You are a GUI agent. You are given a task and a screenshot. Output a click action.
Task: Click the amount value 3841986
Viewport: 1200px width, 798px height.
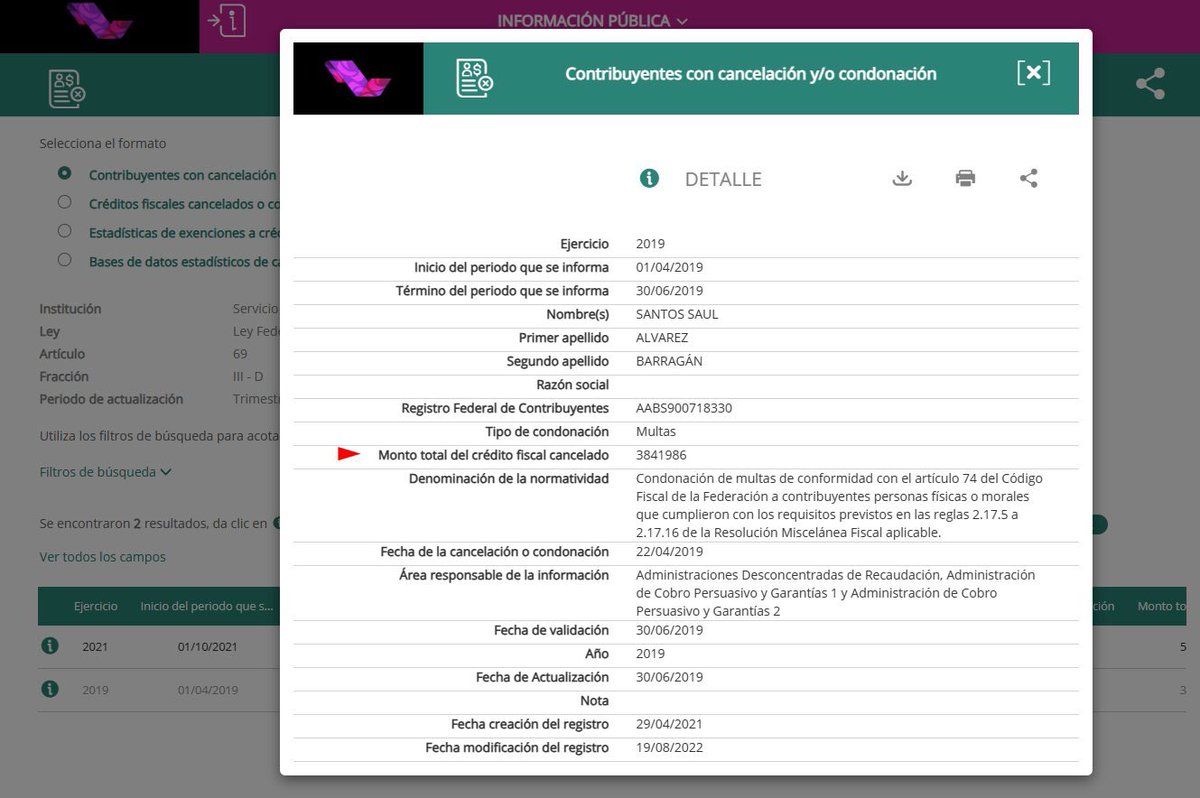point(661,455)
